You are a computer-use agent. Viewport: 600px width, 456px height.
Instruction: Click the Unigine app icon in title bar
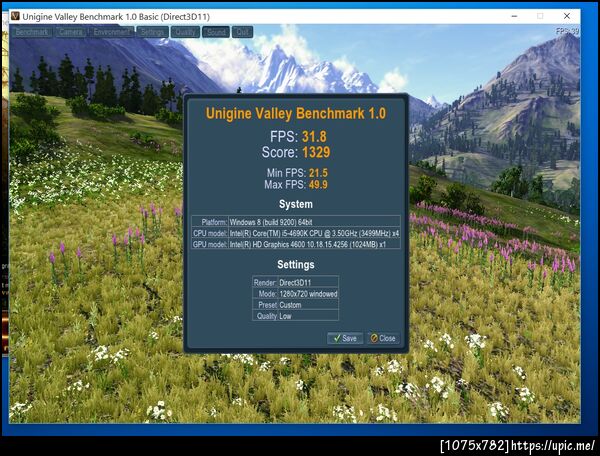pyautogui.click(x=15, y=16)
